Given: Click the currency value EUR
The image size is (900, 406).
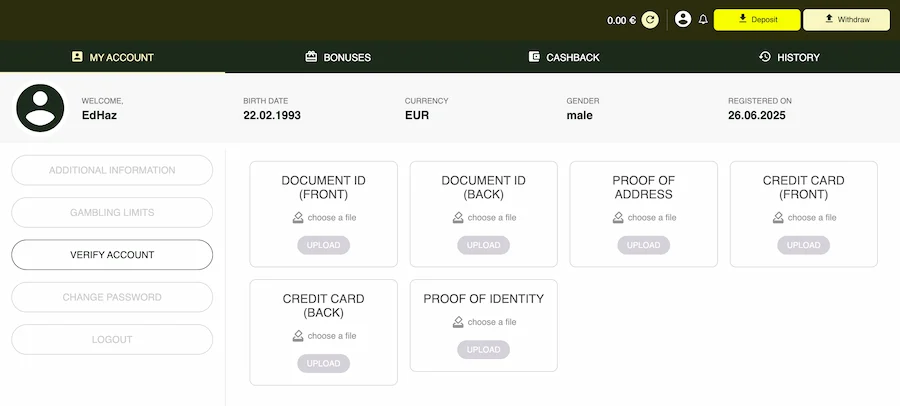Looking at the screenshot, I should point(417,115).
